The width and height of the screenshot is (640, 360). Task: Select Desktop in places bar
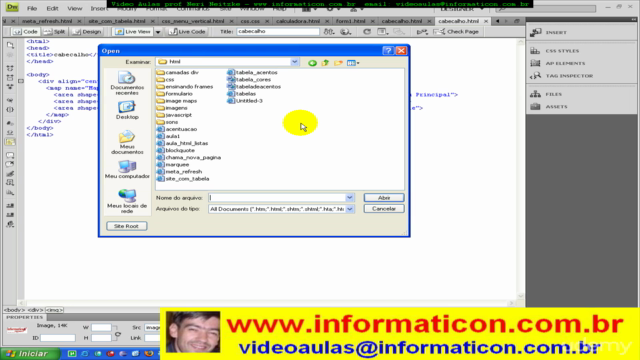pos(127,110)
